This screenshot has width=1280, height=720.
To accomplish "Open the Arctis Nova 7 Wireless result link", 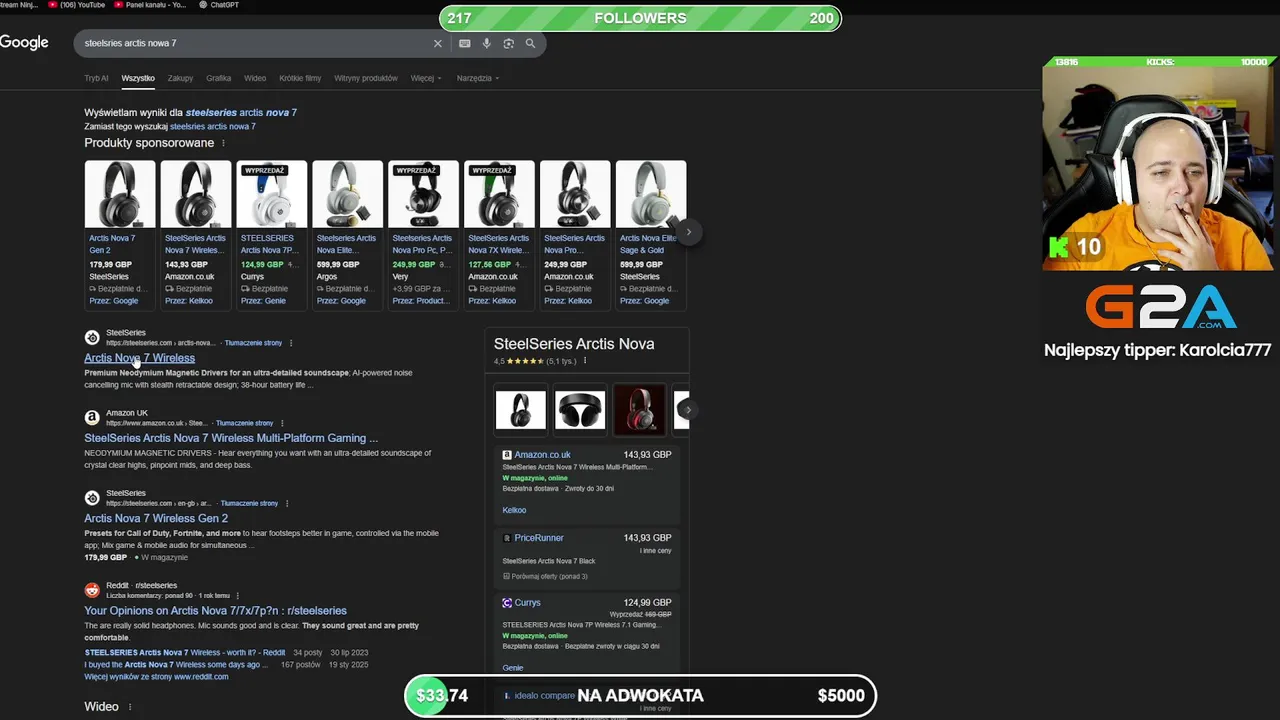I will 139,358.
